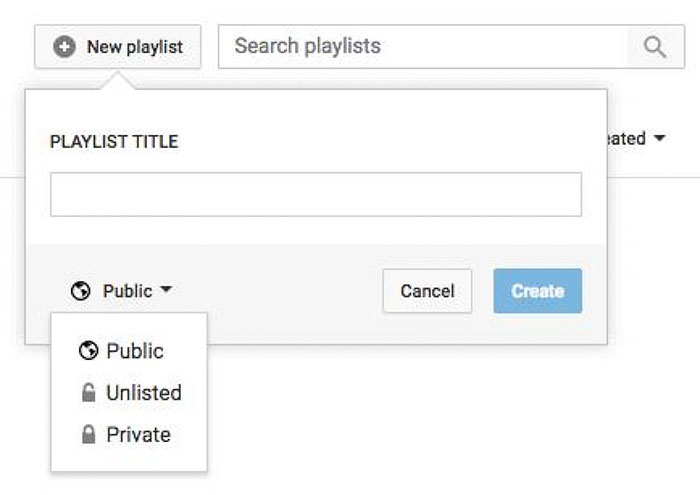Click the PLAYLIST TITLE label
Screen dimensions: 700x495
(114, 142)
